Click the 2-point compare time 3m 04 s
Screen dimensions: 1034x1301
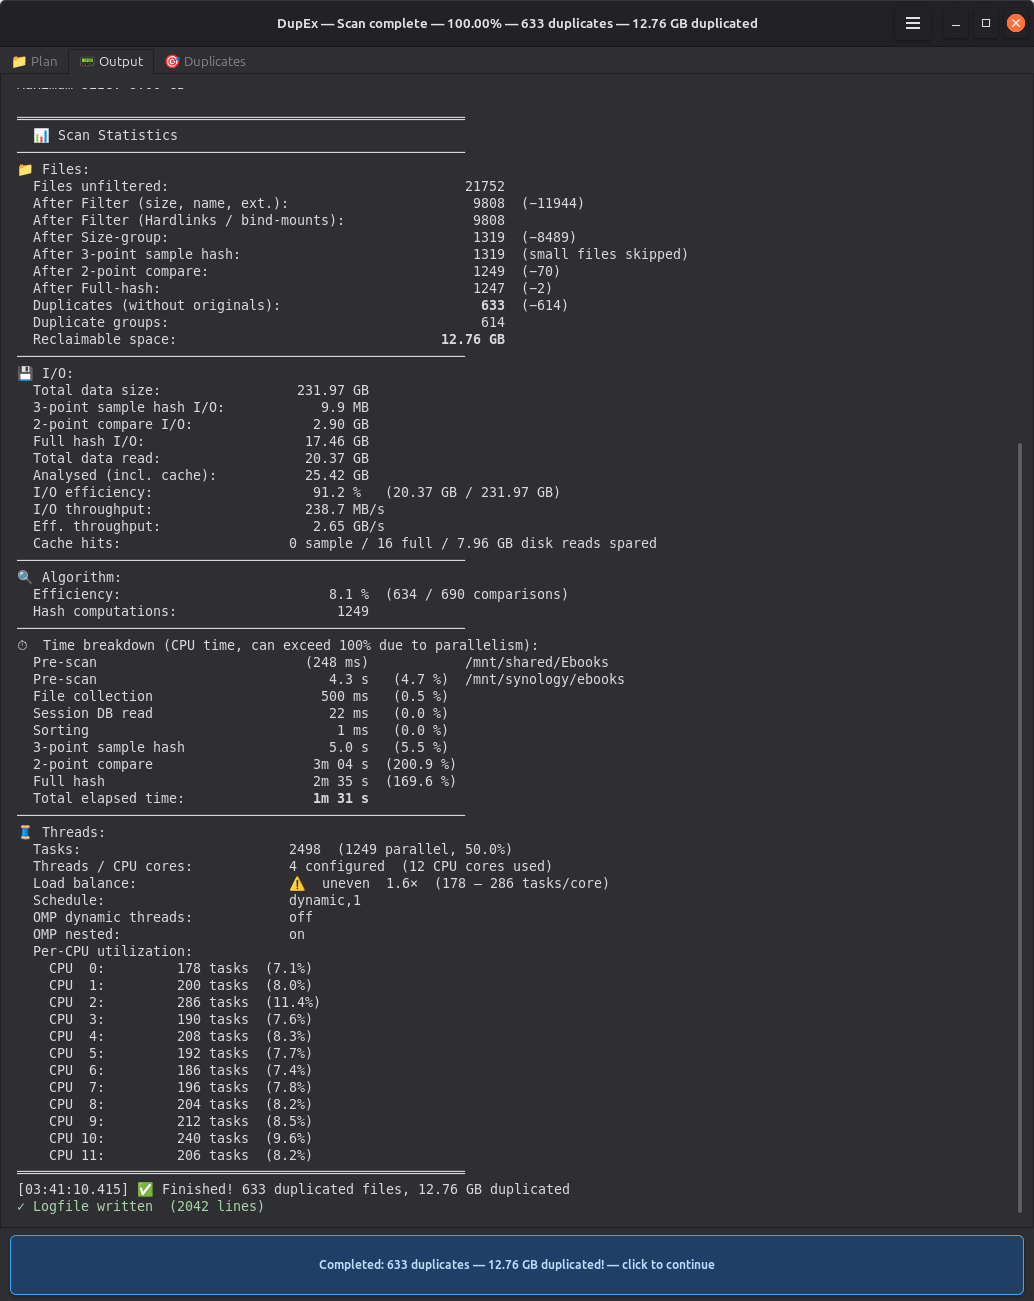(x=341, y=764)
